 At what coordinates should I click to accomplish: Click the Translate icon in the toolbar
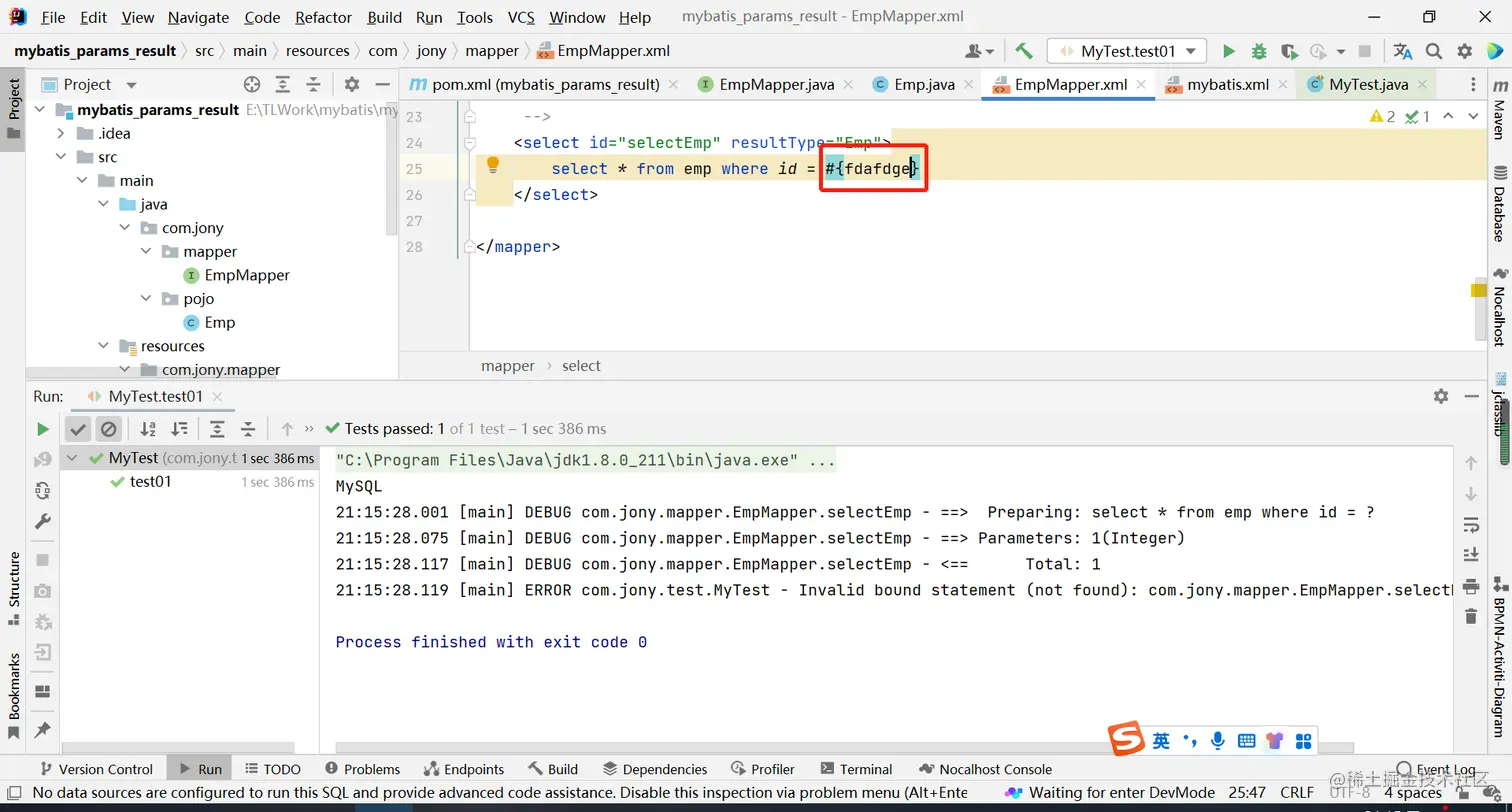1403,51
